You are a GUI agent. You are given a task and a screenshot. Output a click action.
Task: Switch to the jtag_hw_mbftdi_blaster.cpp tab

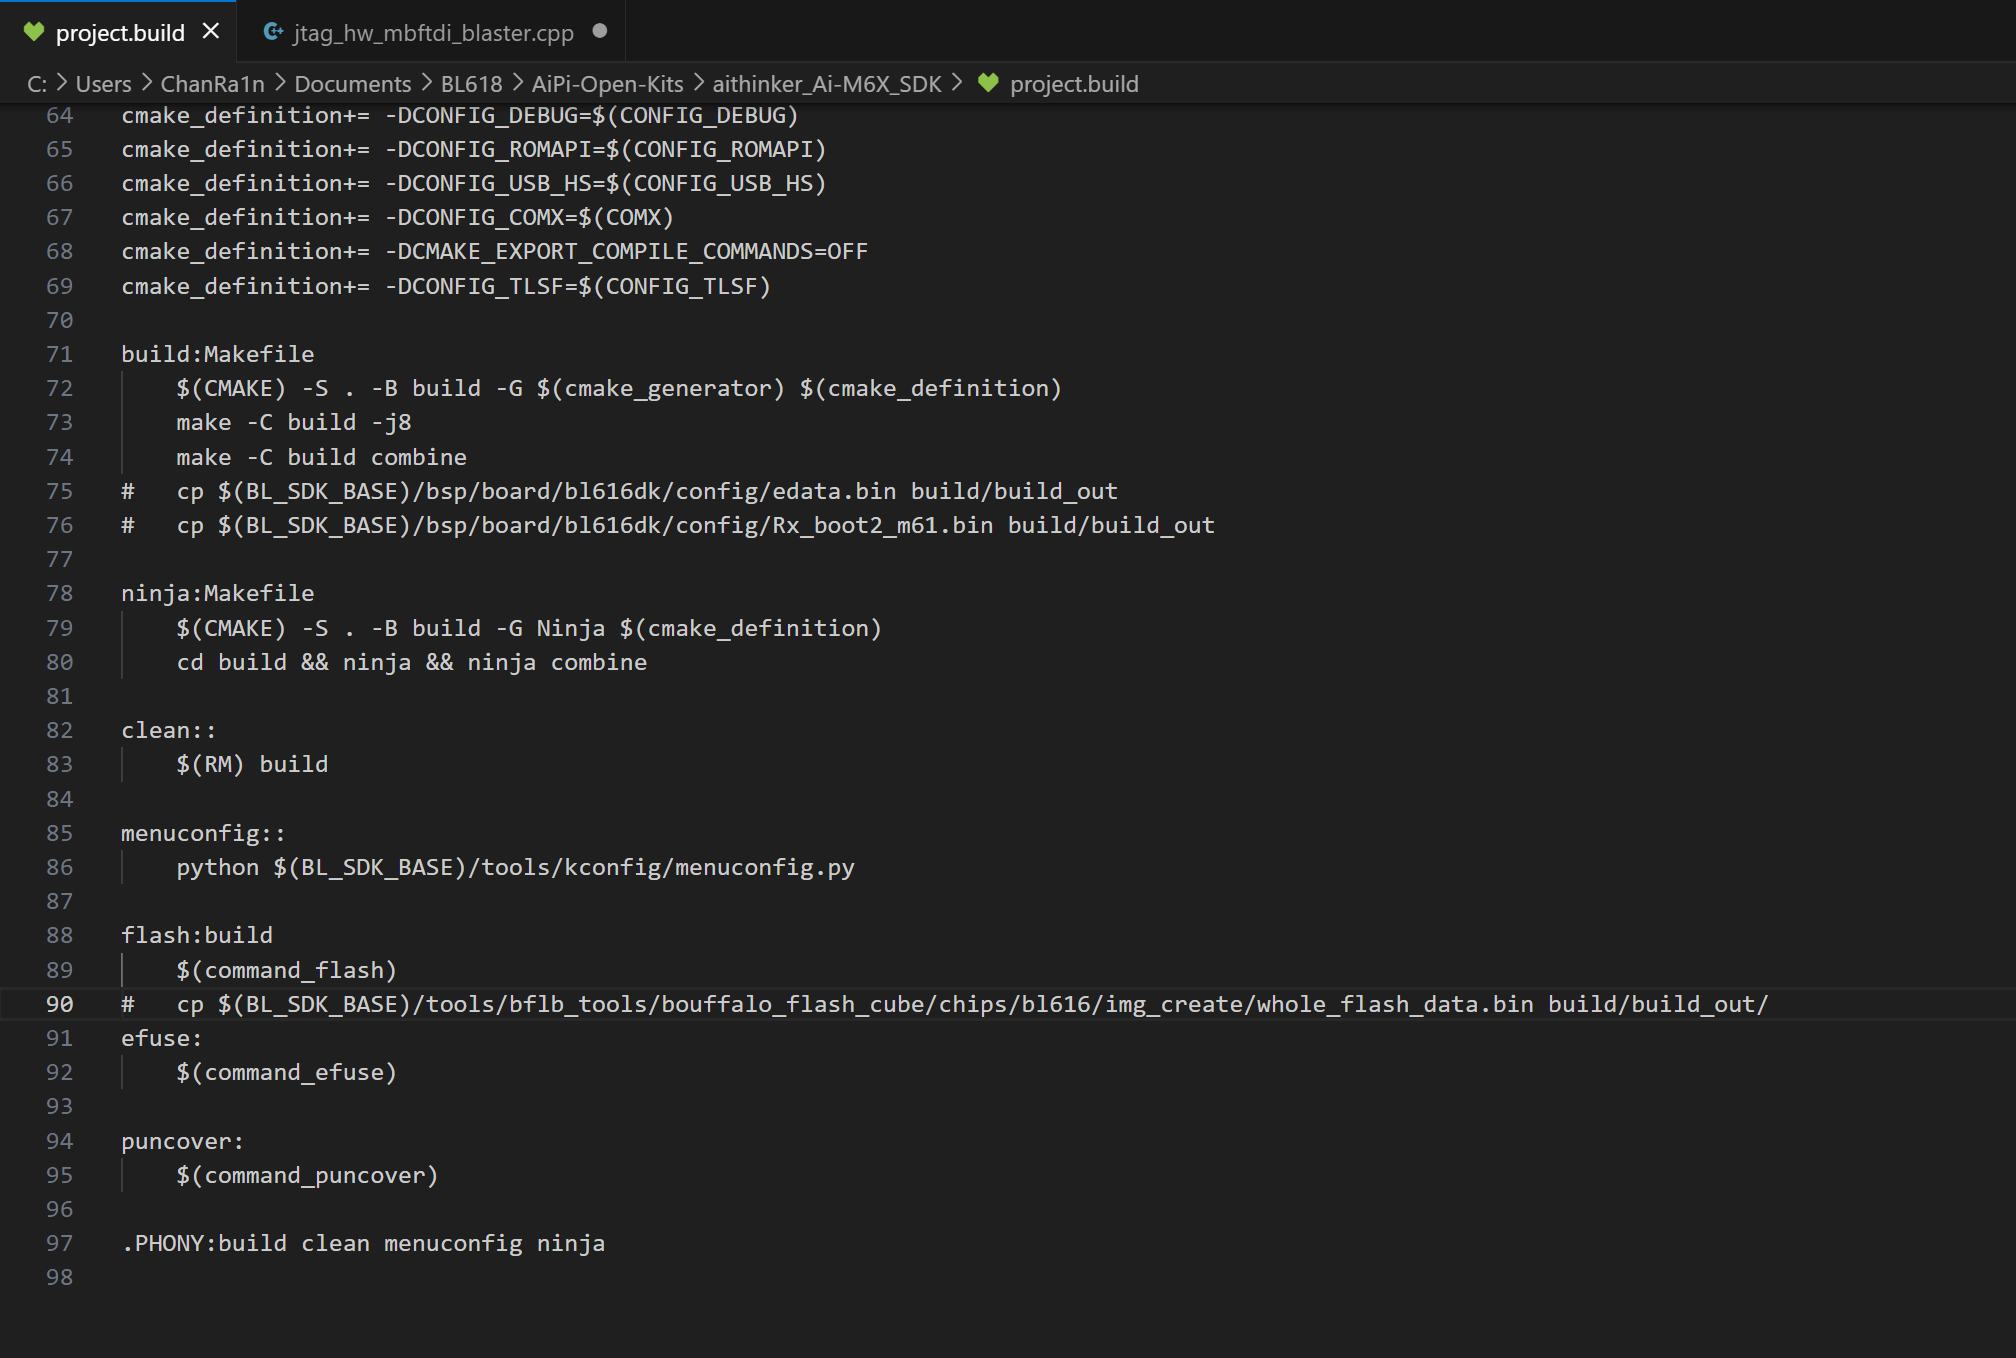point(432,32)
